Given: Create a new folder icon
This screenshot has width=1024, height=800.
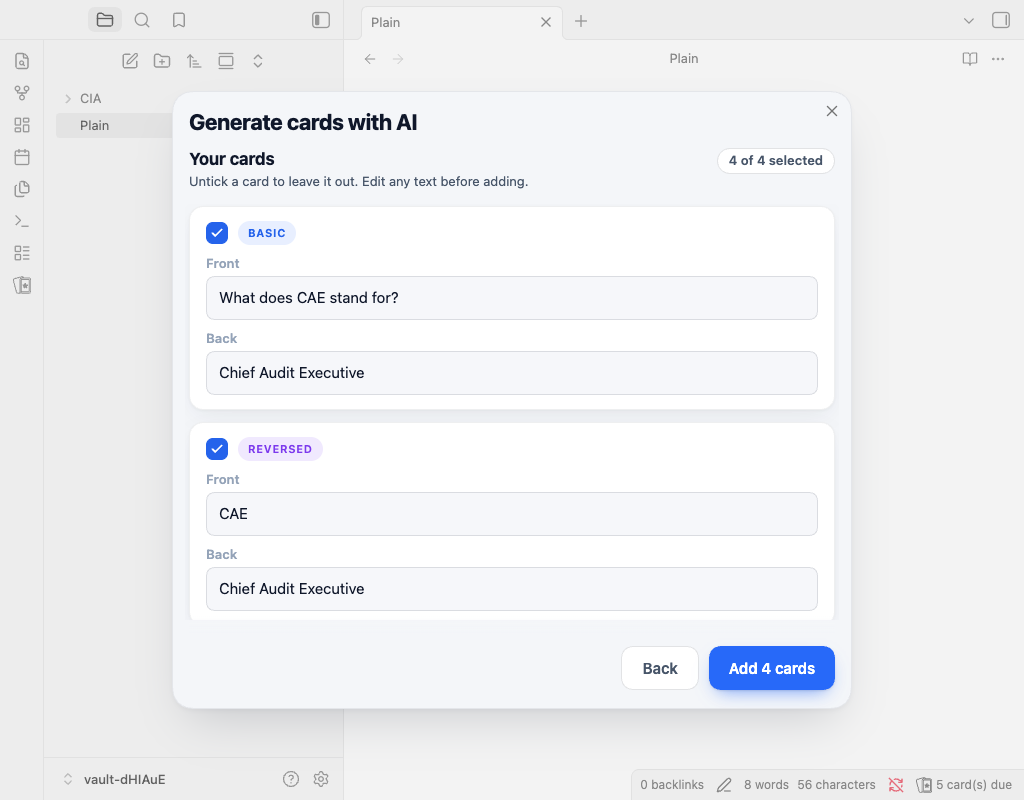Looking at the screenshot, I should [x=162, y=61].
